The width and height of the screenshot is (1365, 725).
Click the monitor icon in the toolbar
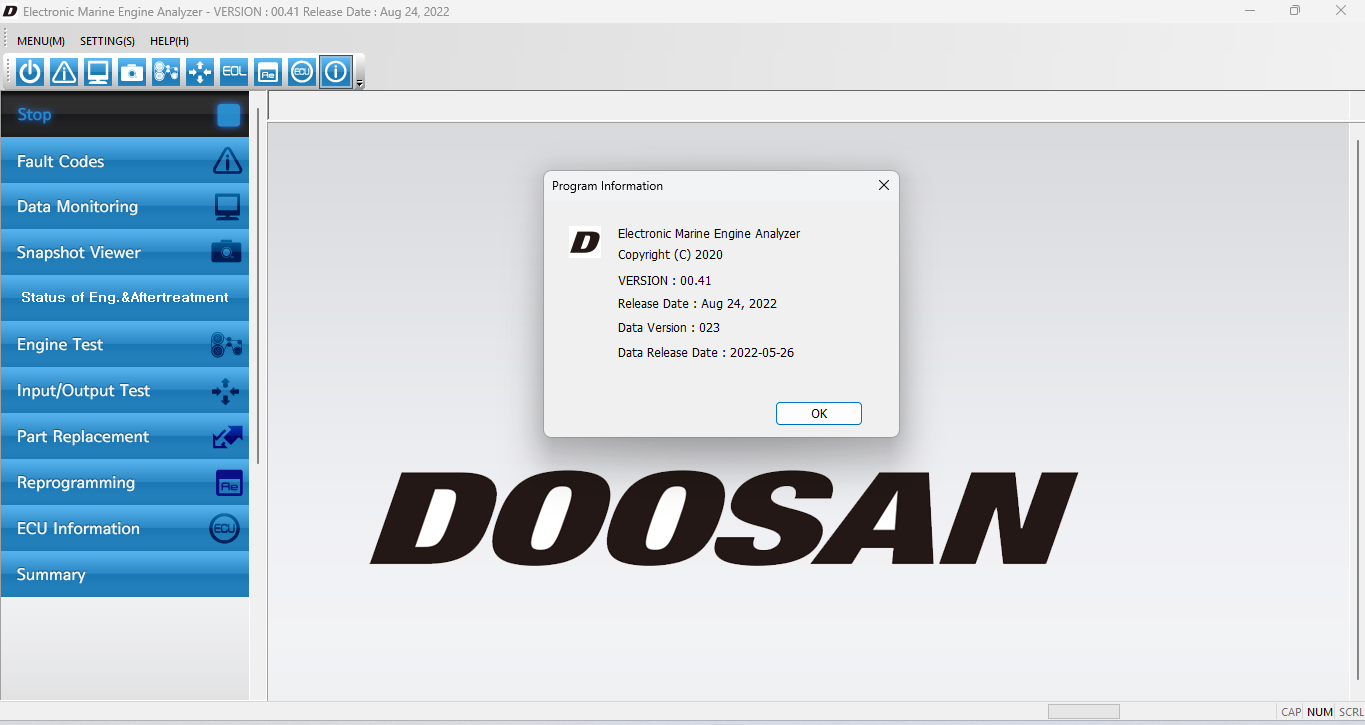(x=98, y=72)
